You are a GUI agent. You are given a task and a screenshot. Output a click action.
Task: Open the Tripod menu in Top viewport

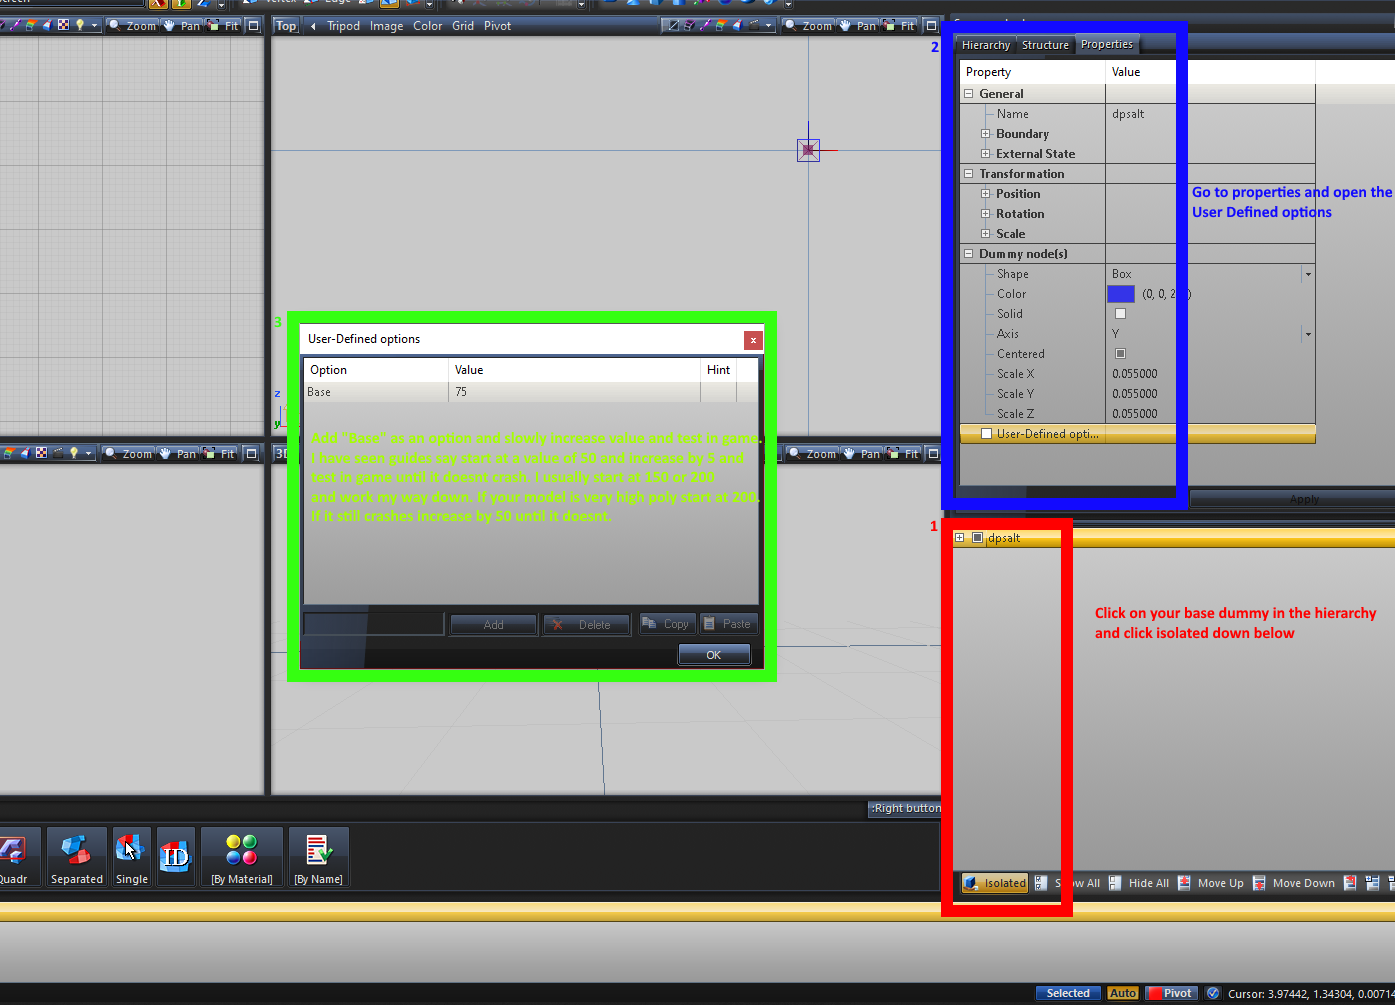pos(343,26)
